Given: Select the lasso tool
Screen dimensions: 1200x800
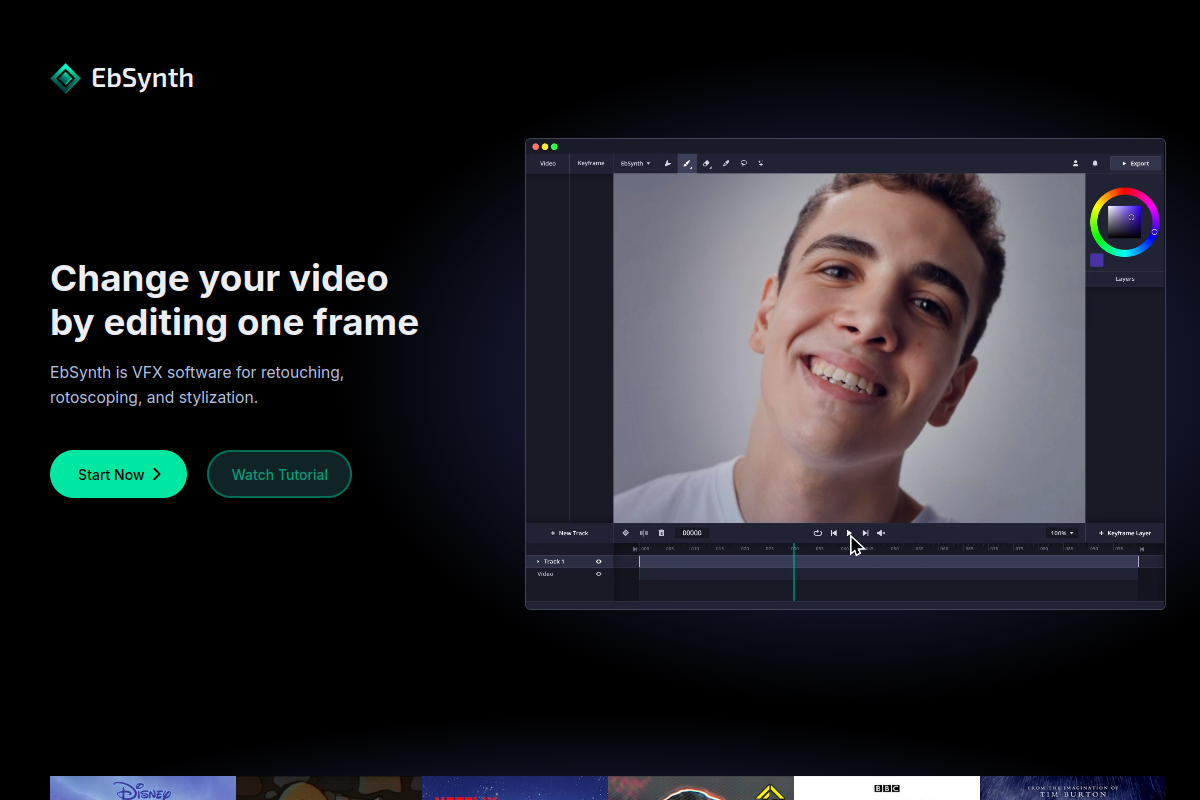Looking at the screenshot, I should [x=744, y=163].
